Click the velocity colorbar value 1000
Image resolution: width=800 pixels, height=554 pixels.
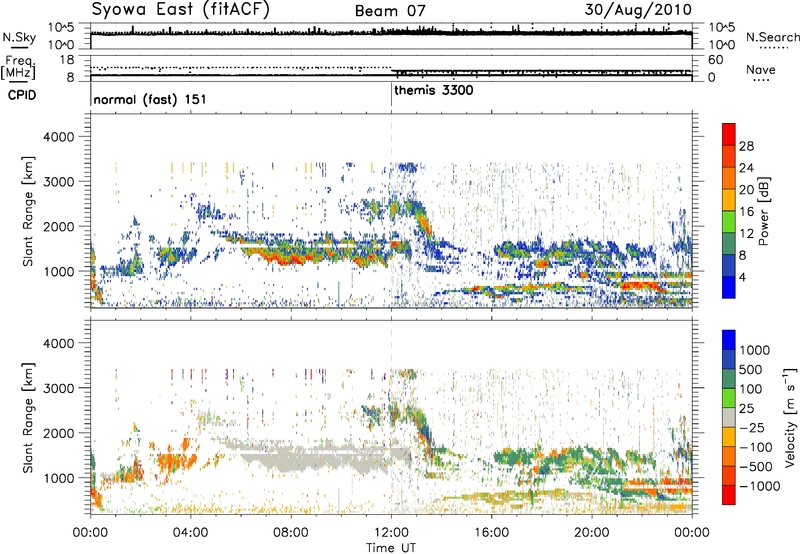coord(755,350)
